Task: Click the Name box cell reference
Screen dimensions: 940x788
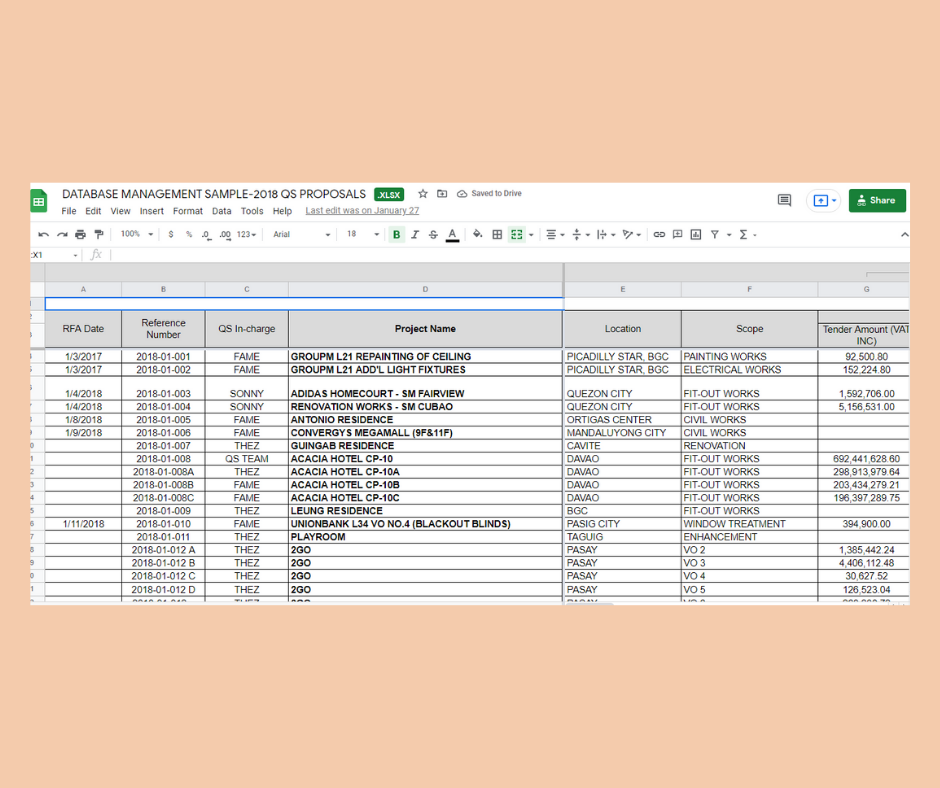Action: coord(55,255)
